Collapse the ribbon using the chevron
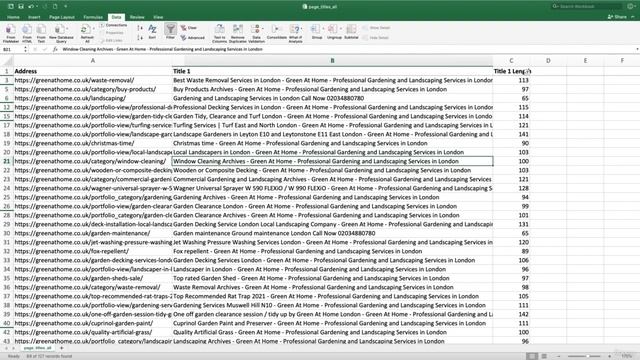 [x=633, y=17]
